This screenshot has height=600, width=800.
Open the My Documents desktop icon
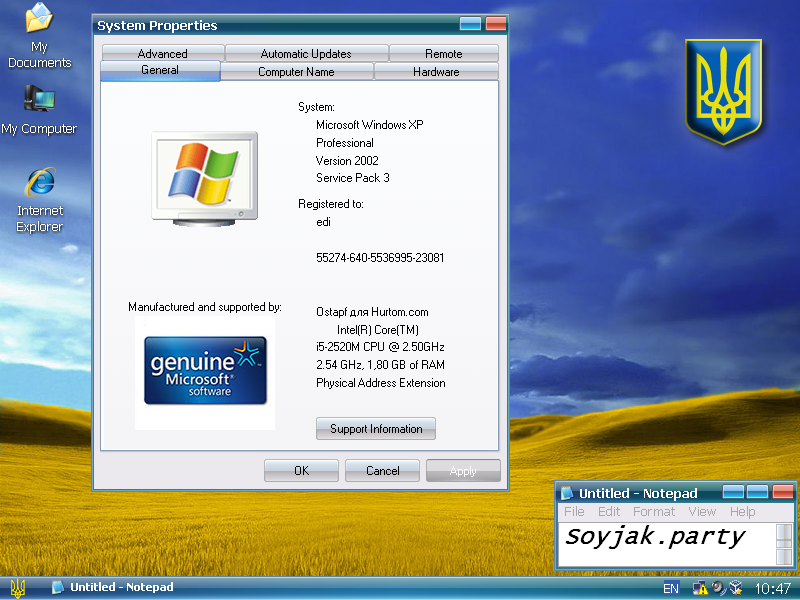tap(39, 36)
